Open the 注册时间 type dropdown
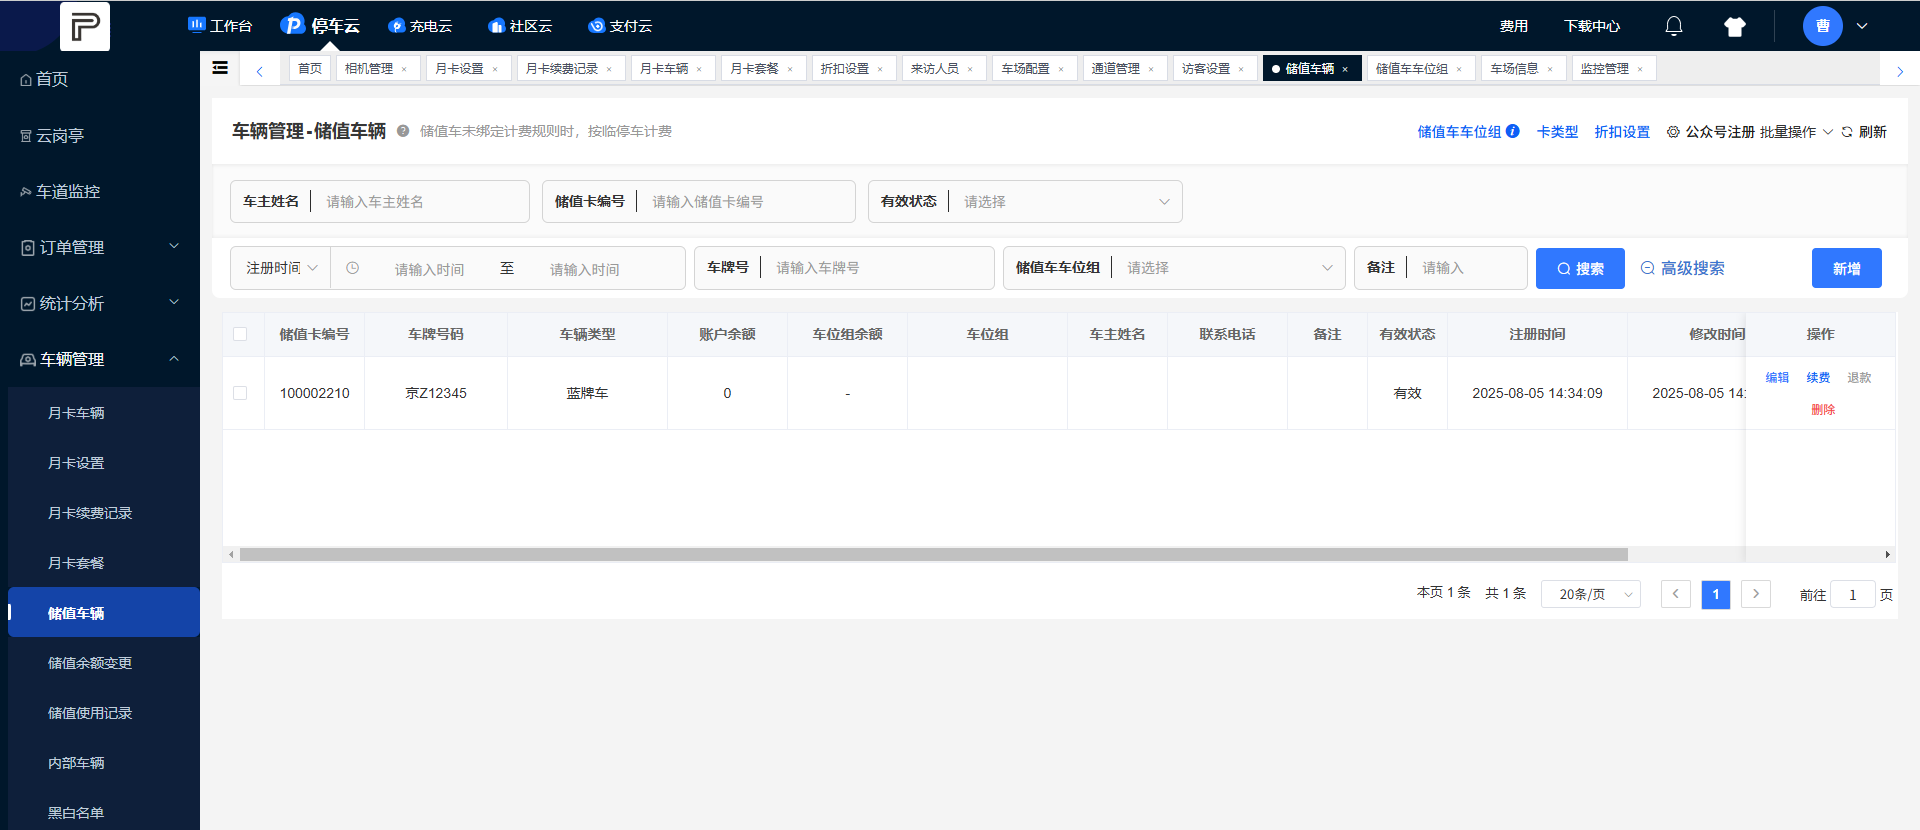Screen dimensions: 1920x830 281,268
